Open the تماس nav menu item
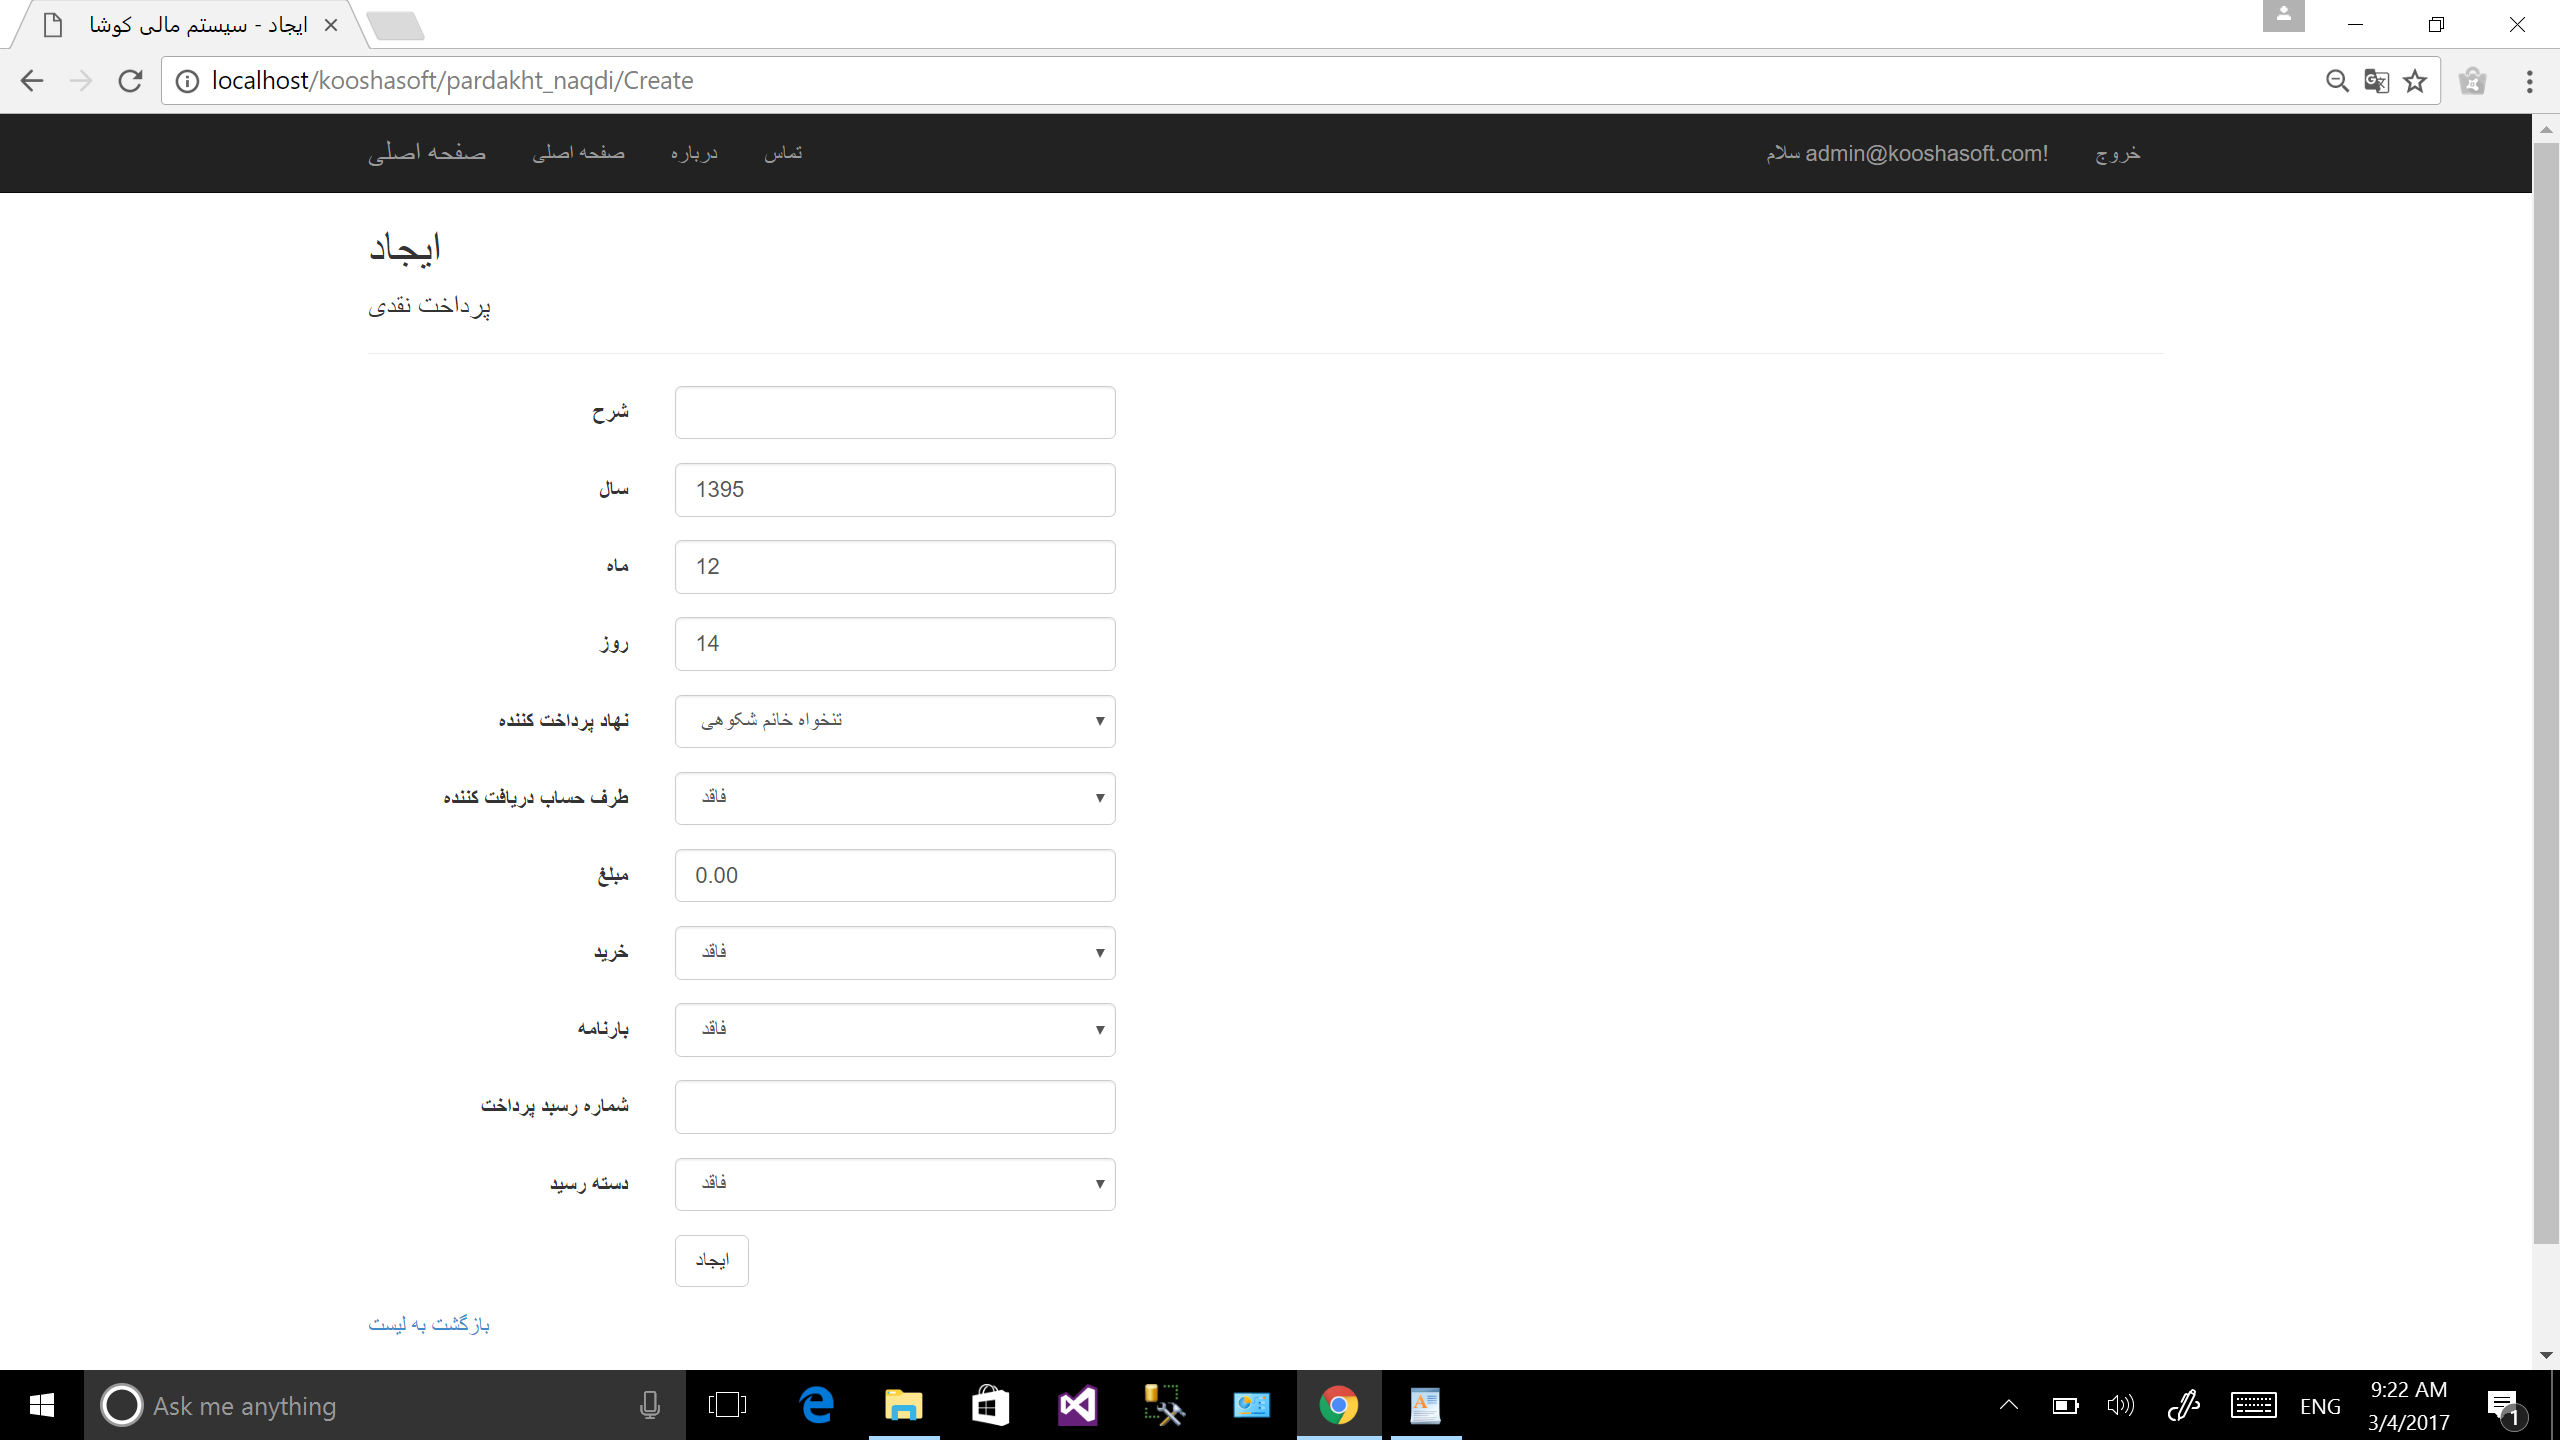Image resolution: width=2560 pixels, height=1440 pixels. pos(783,153)
